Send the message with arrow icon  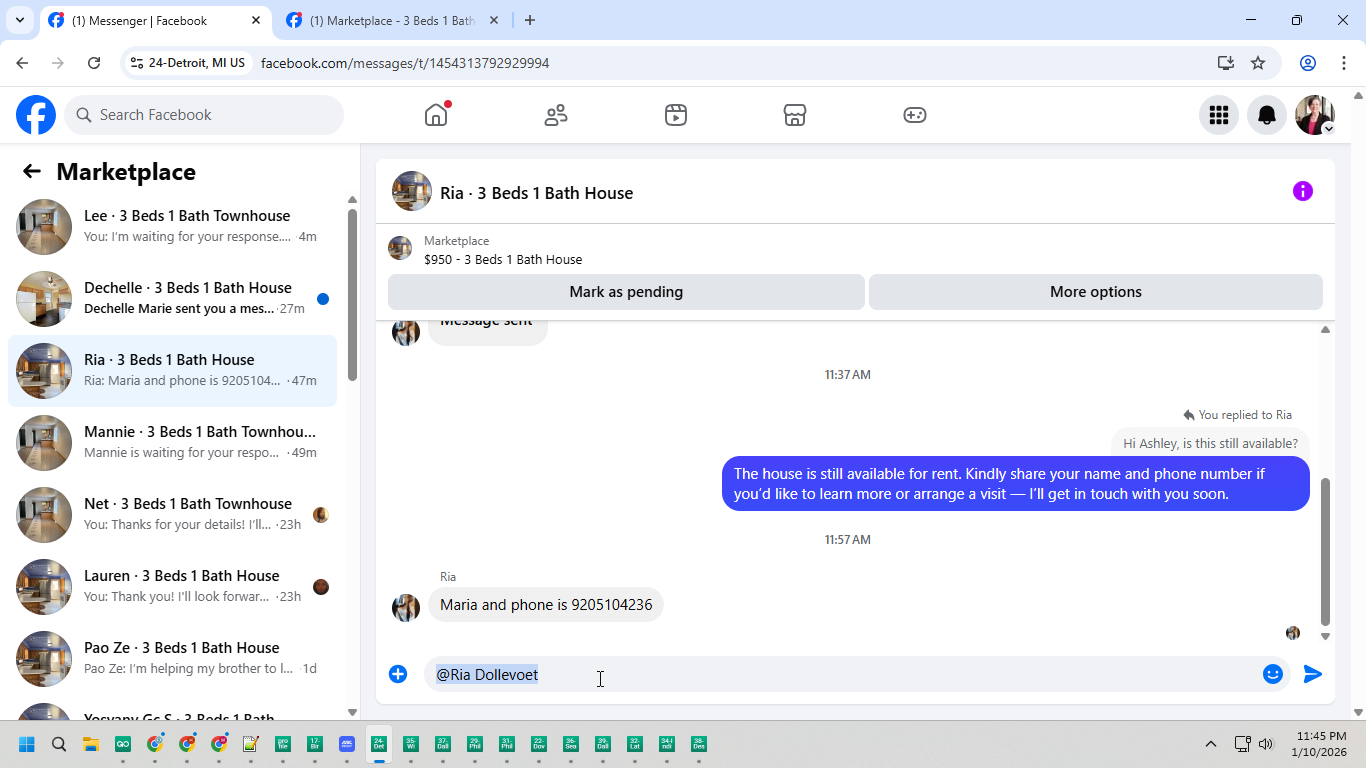pos(1313,674)
